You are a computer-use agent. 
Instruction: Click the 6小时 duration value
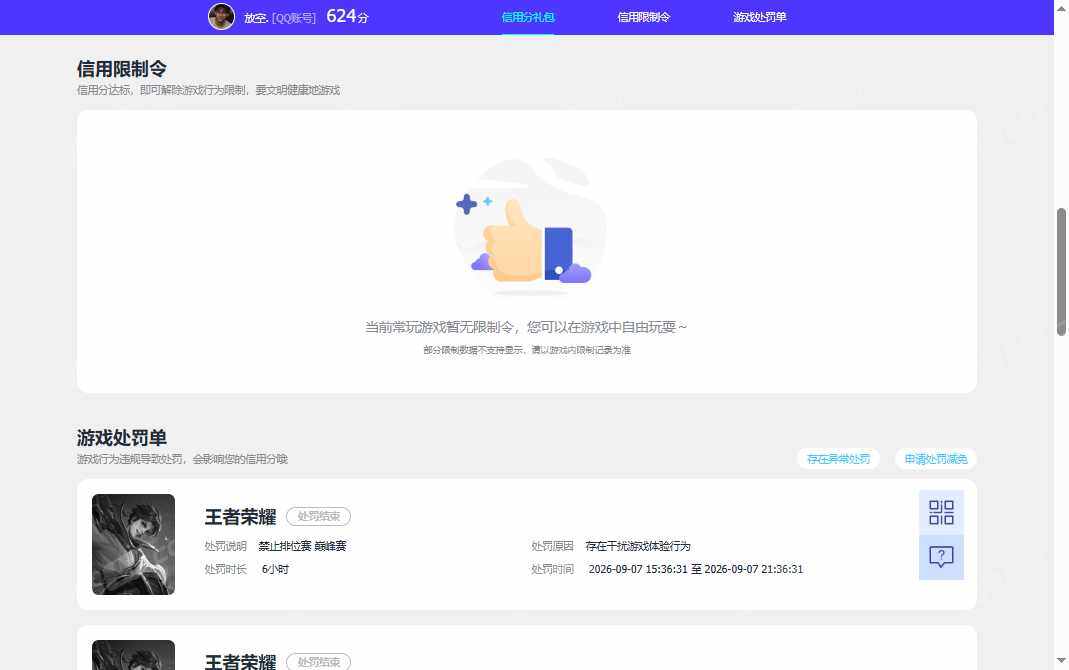point(275,569)
